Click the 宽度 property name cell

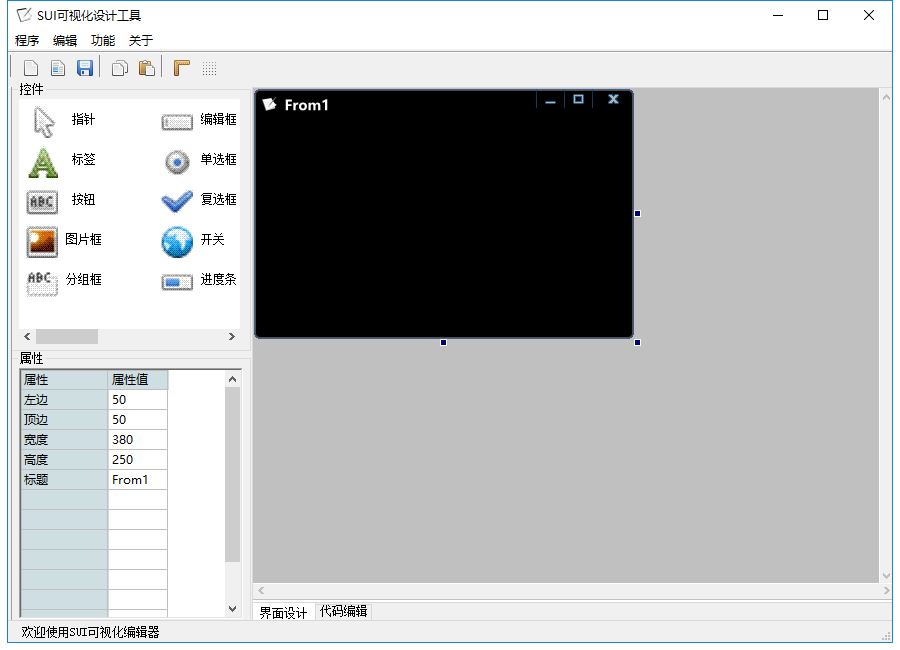[64, 440]
